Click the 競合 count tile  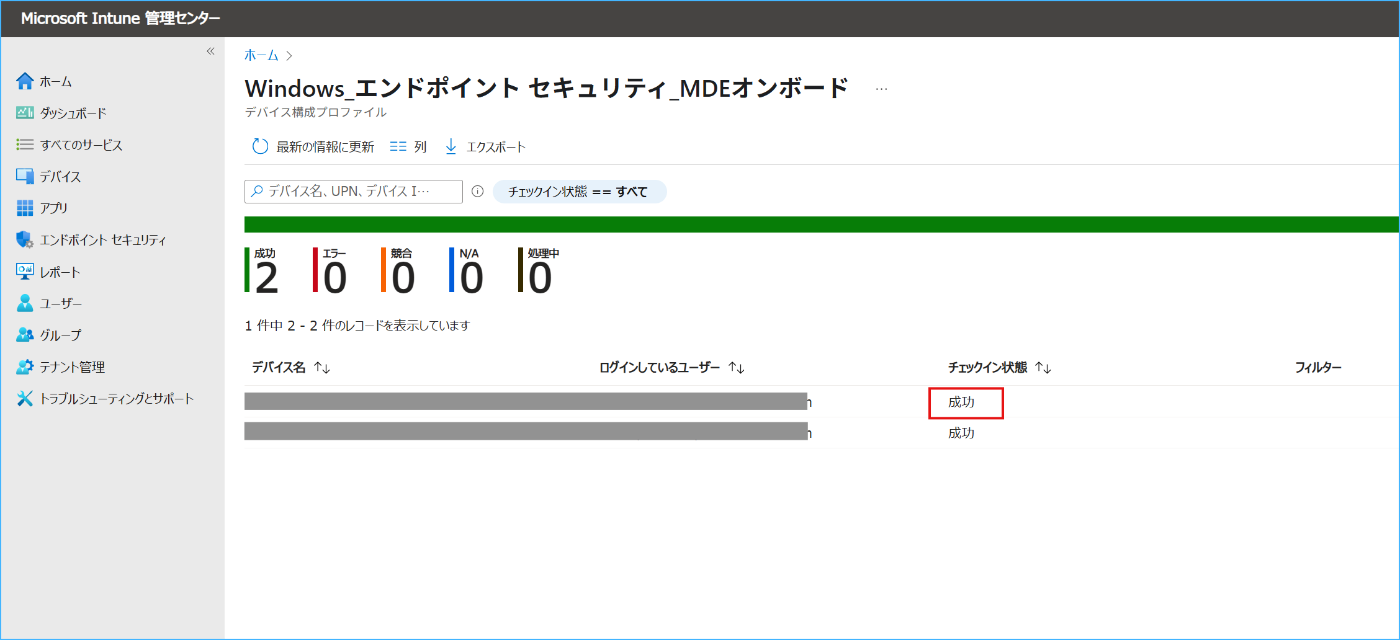398,271
